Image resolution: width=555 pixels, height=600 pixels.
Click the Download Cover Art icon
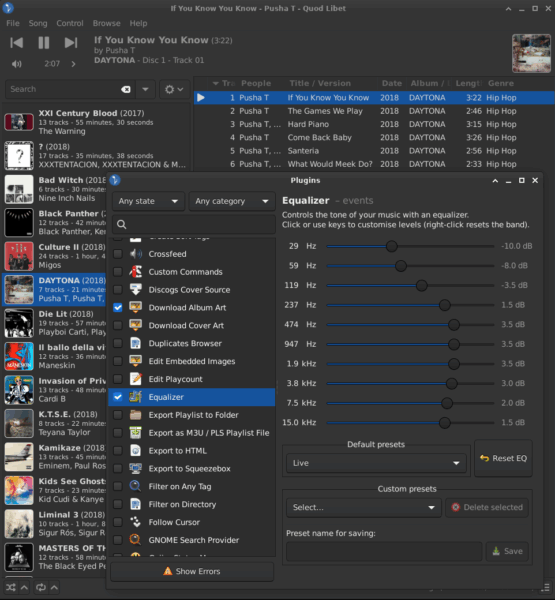(135, 325)
